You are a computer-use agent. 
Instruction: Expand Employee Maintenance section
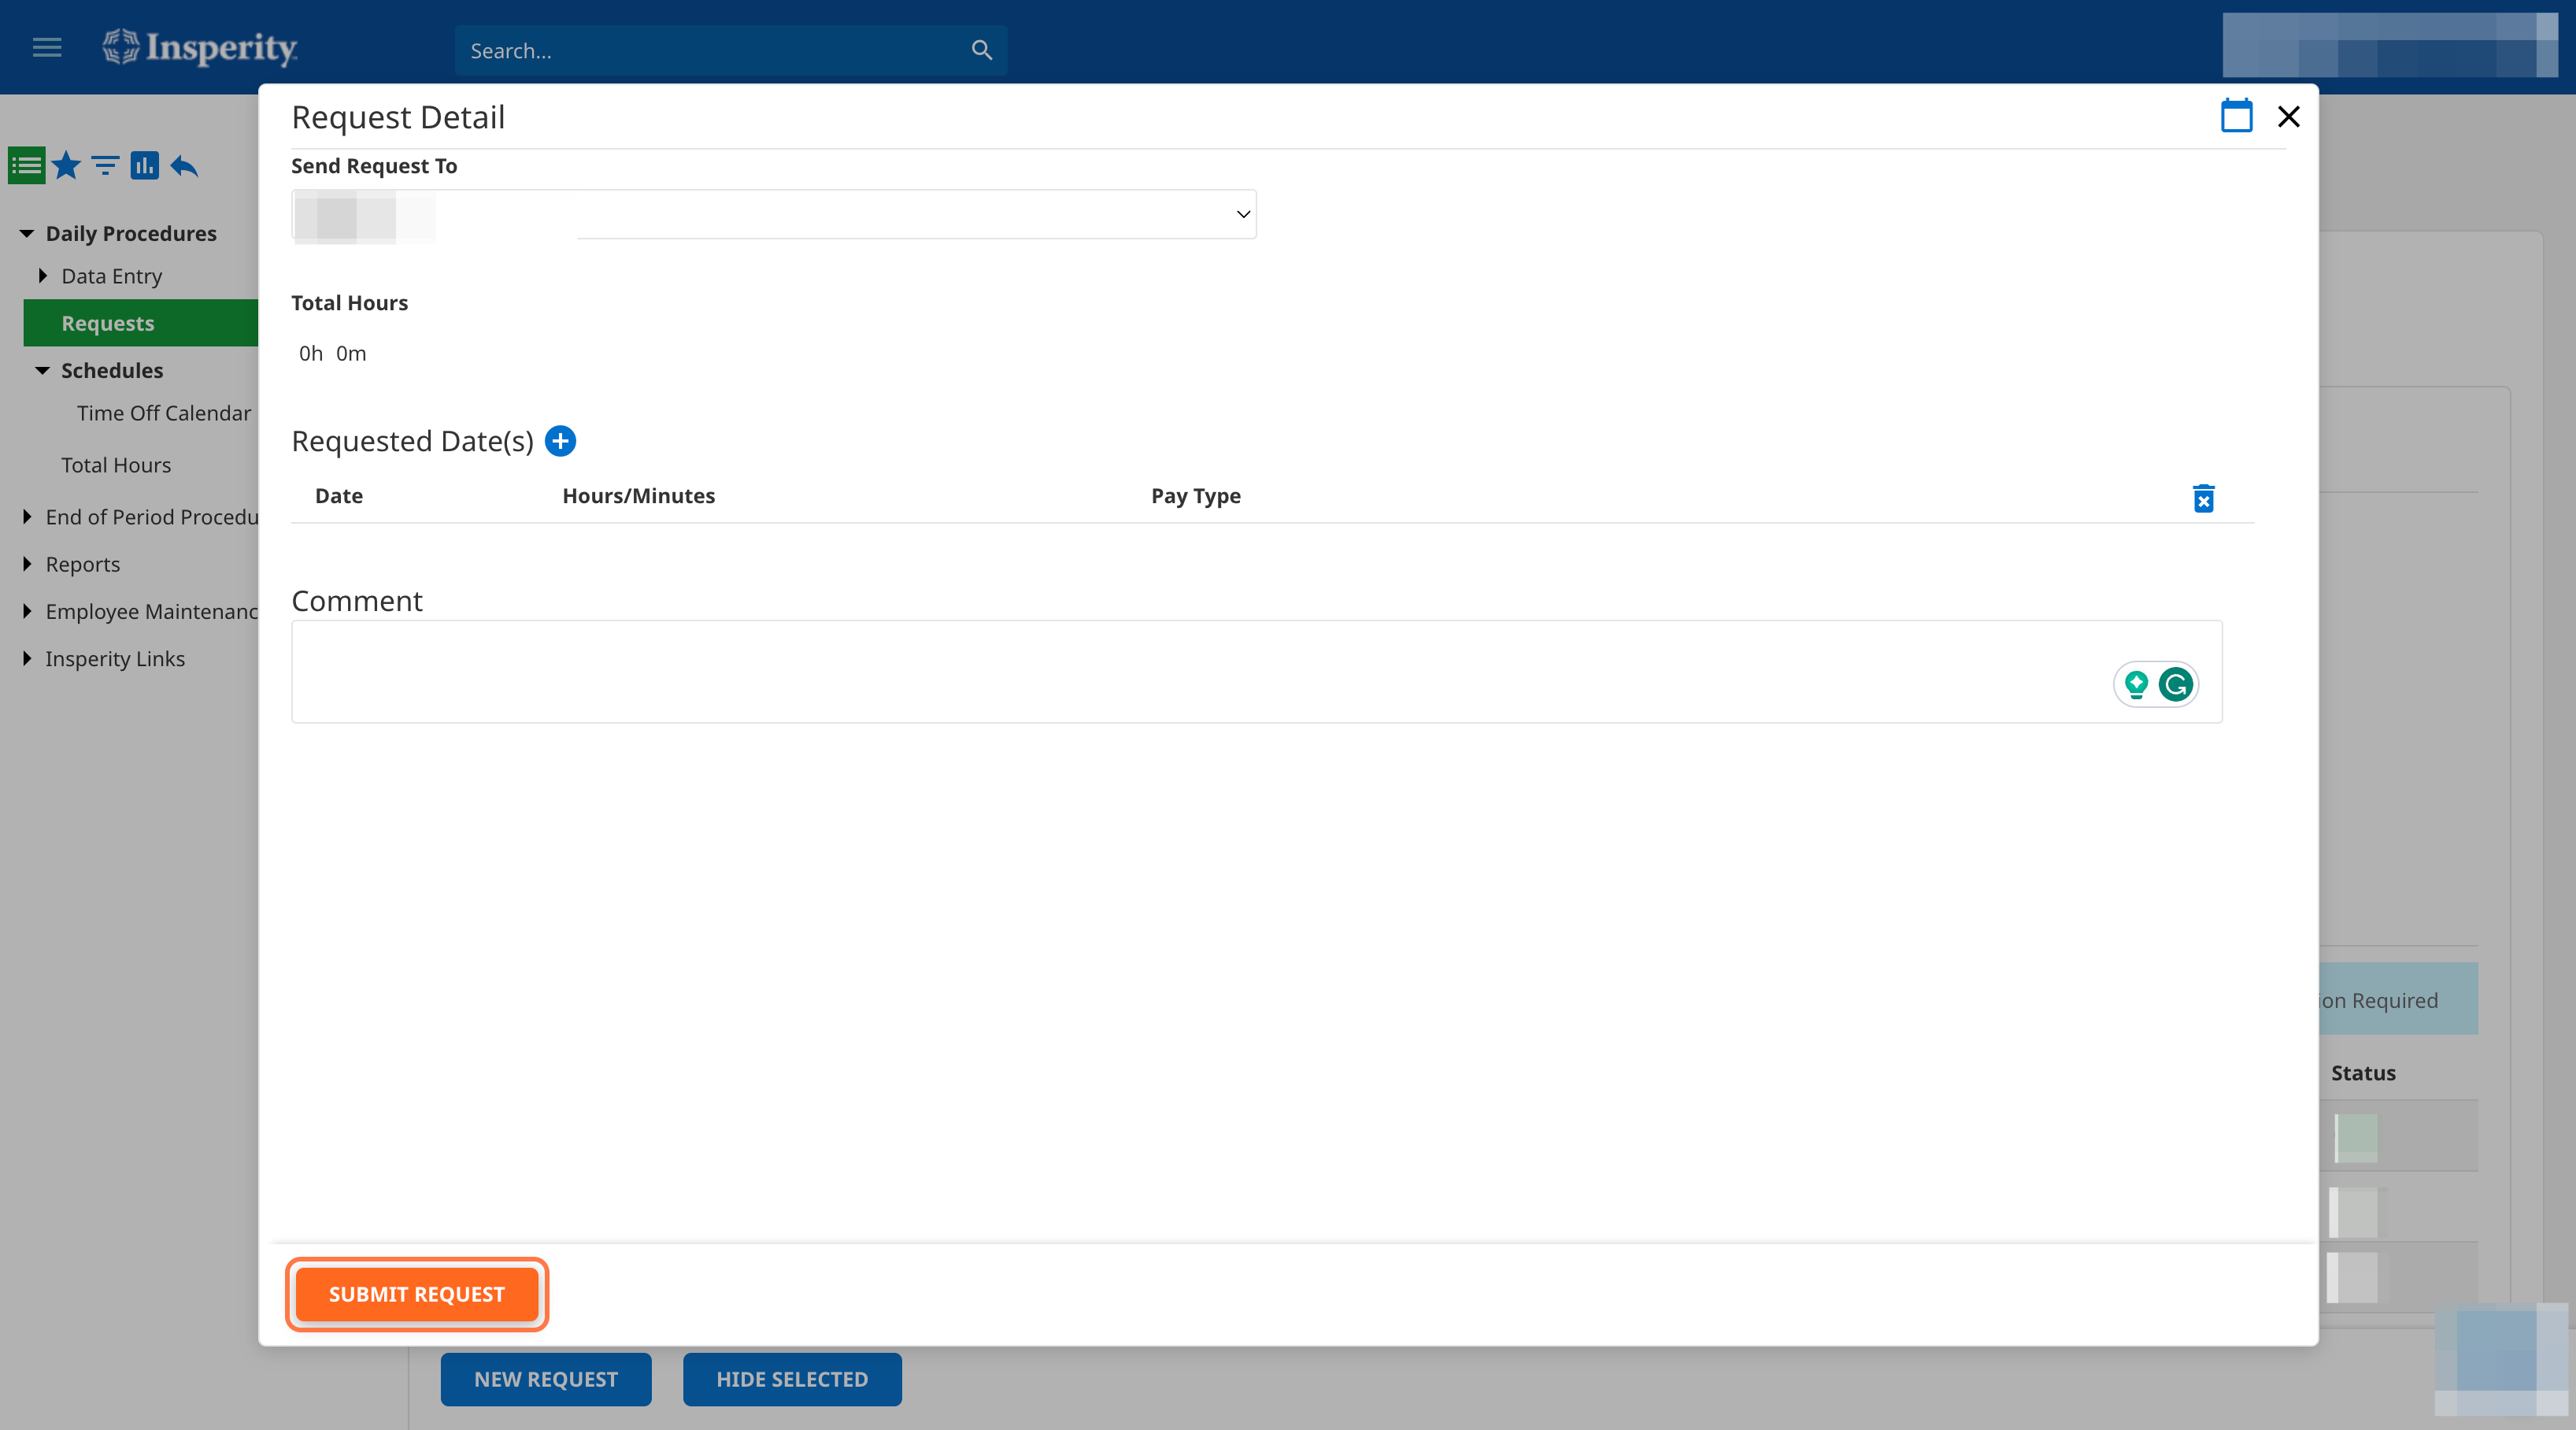tap(27, 611)
